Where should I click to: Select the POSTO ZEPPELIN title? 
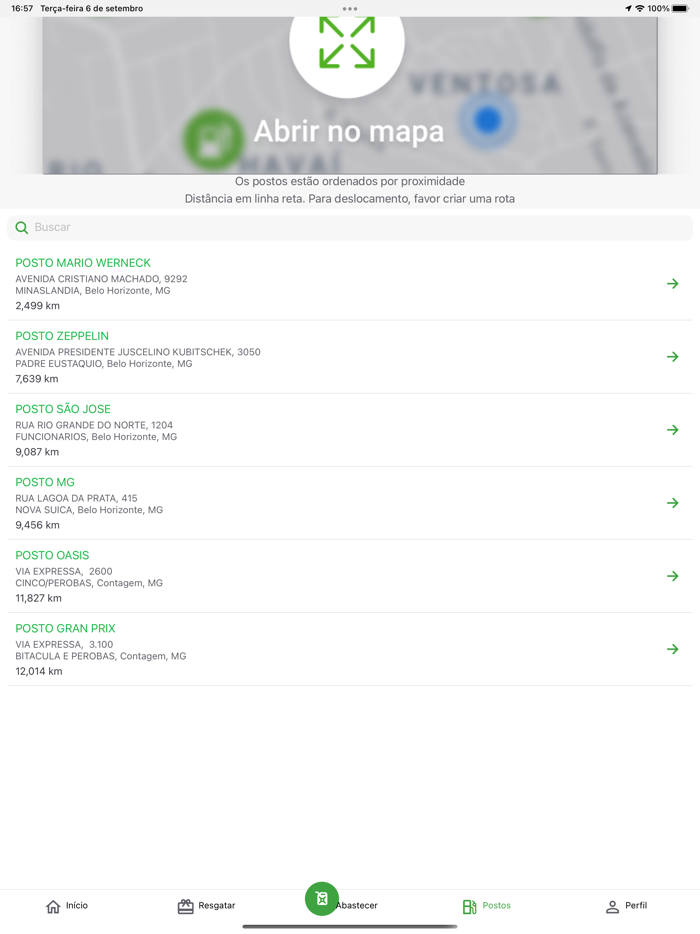(62, 336)
